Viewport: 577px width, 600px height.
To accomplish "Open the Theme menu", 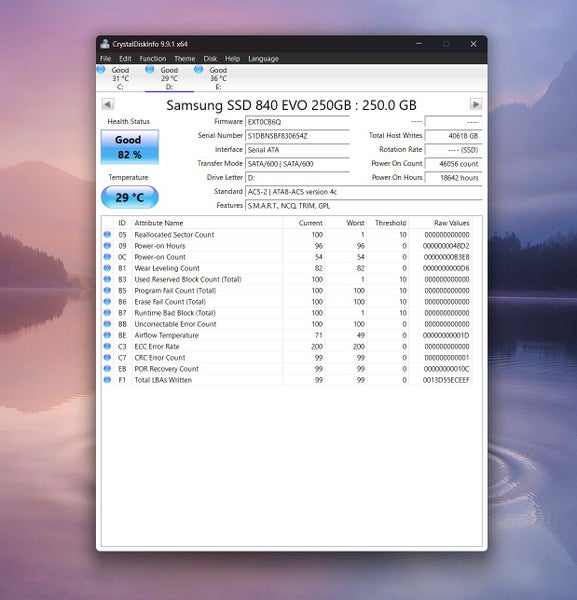I will (x=184, y=59).
